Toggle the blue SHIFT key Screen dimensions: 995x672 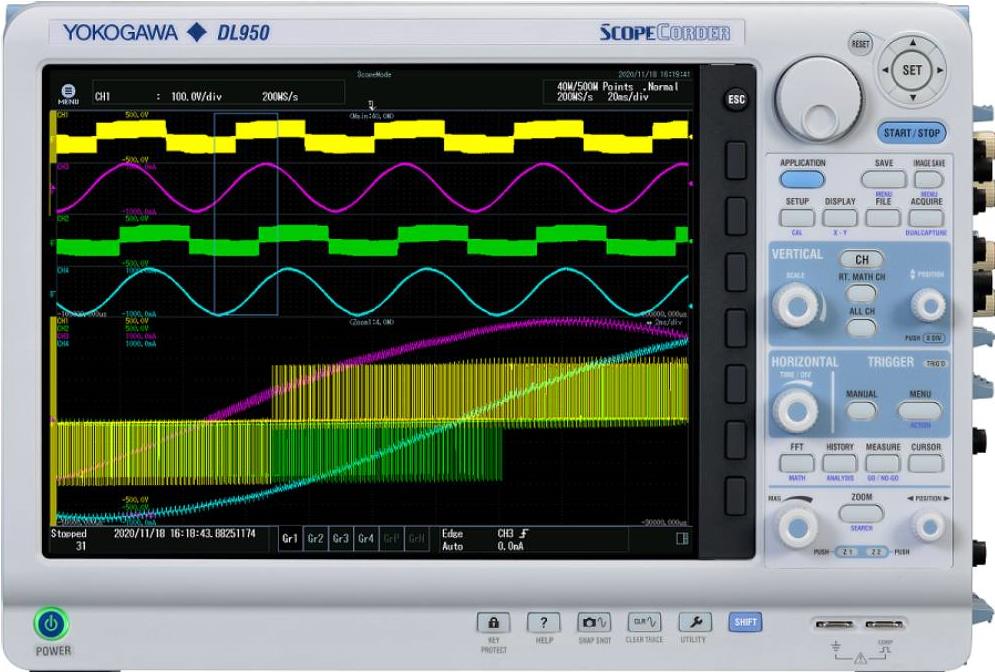(x=745, y=622)
